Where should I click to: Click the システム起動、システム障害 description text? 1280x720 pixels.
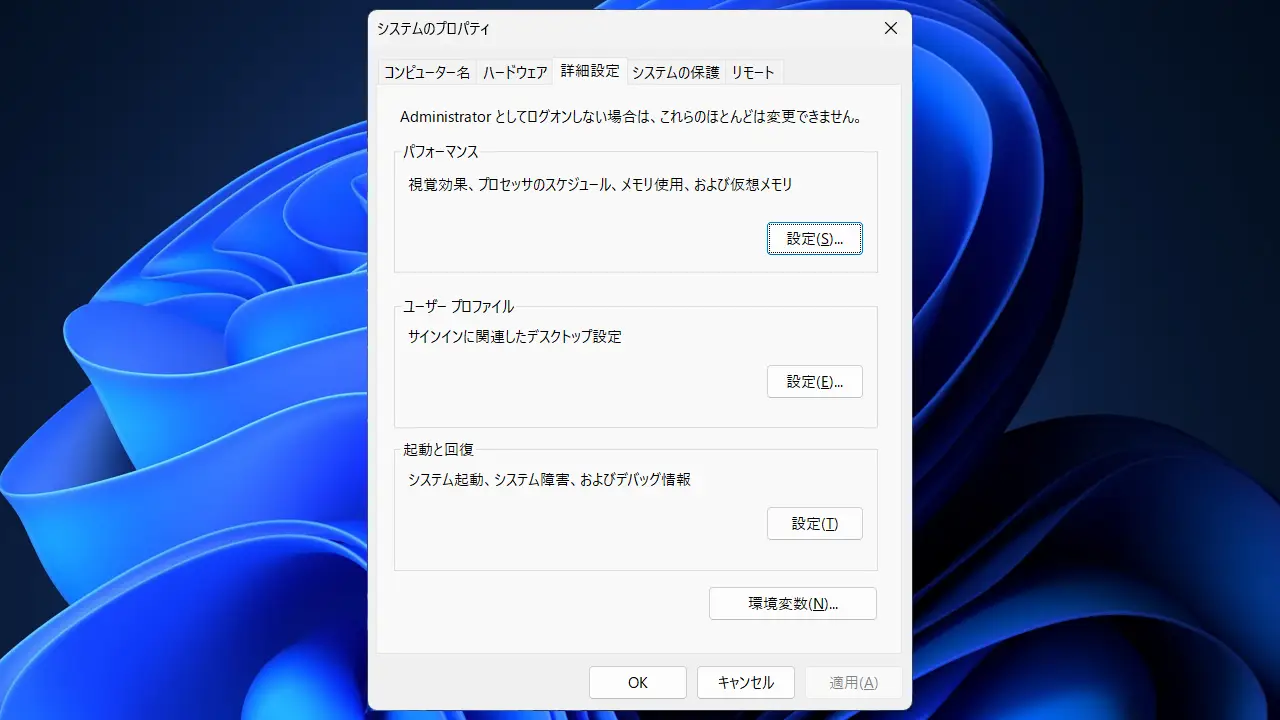coord(549,480)
